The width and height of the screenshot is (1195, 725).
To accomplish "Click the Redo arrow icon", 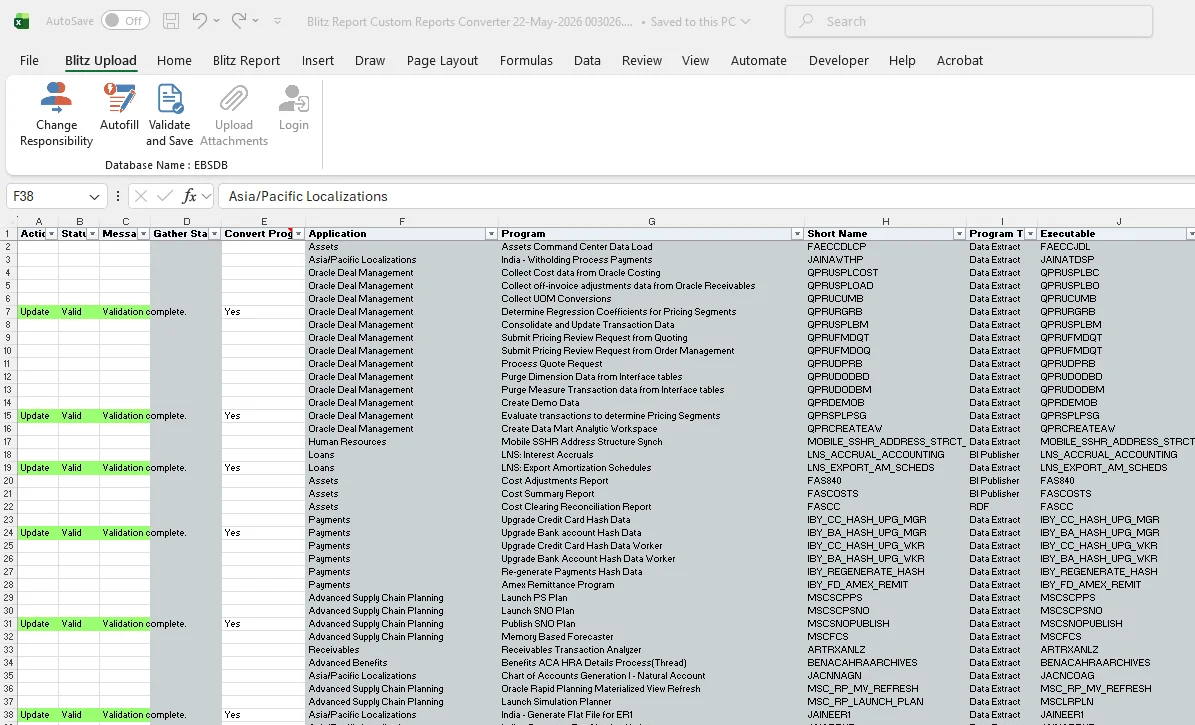I will point(239,21).
